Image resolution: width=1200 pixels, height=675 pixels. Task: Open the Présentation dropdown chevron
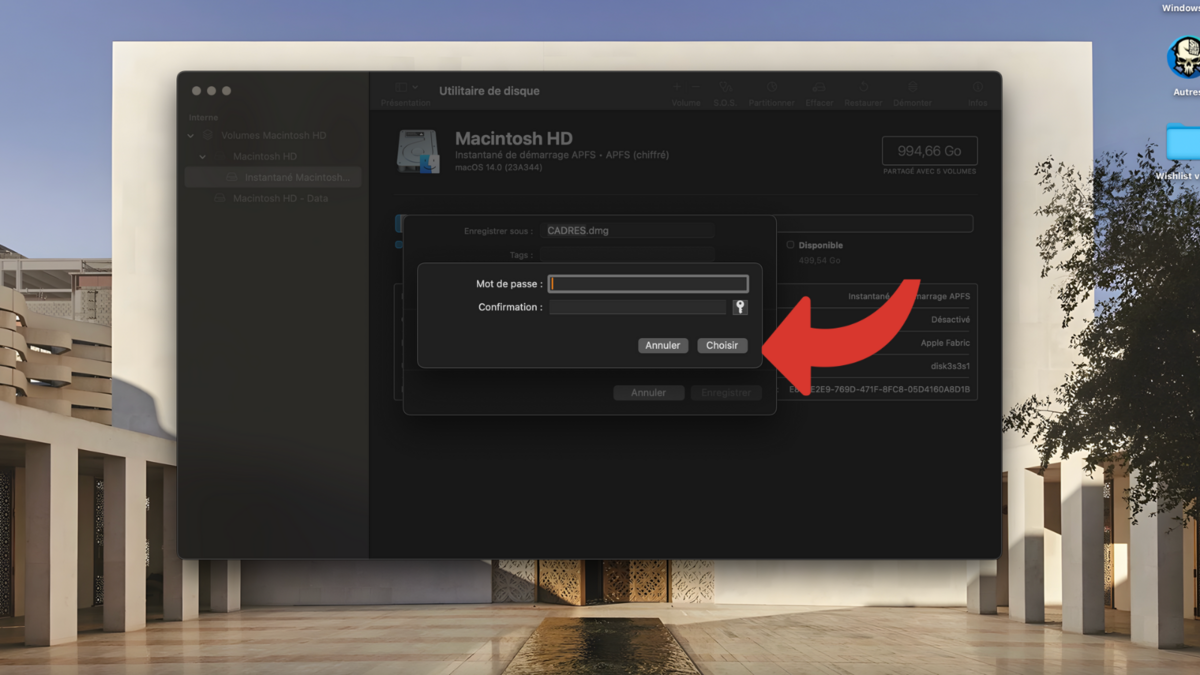pyautogui.click(x=415, y=88)
